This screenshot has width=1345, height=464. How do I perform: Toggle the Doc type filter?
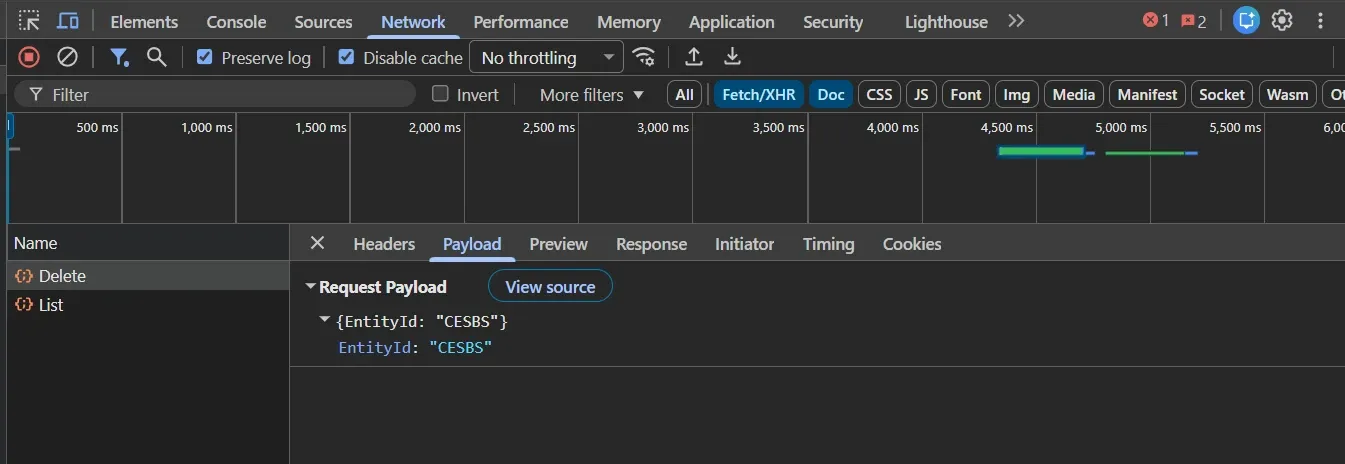tap(831, 95)
